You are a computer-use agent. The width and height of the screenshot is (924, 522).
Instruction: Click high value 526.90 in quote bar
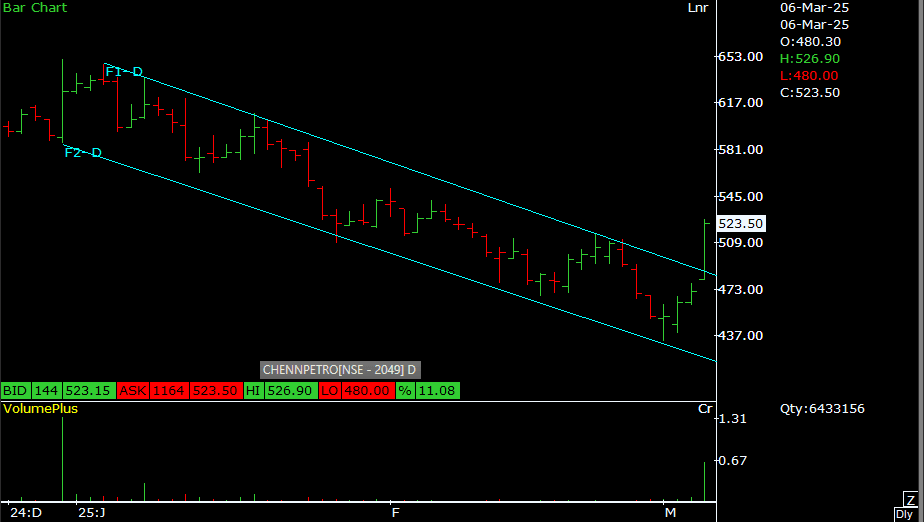[x=290, y=391]
